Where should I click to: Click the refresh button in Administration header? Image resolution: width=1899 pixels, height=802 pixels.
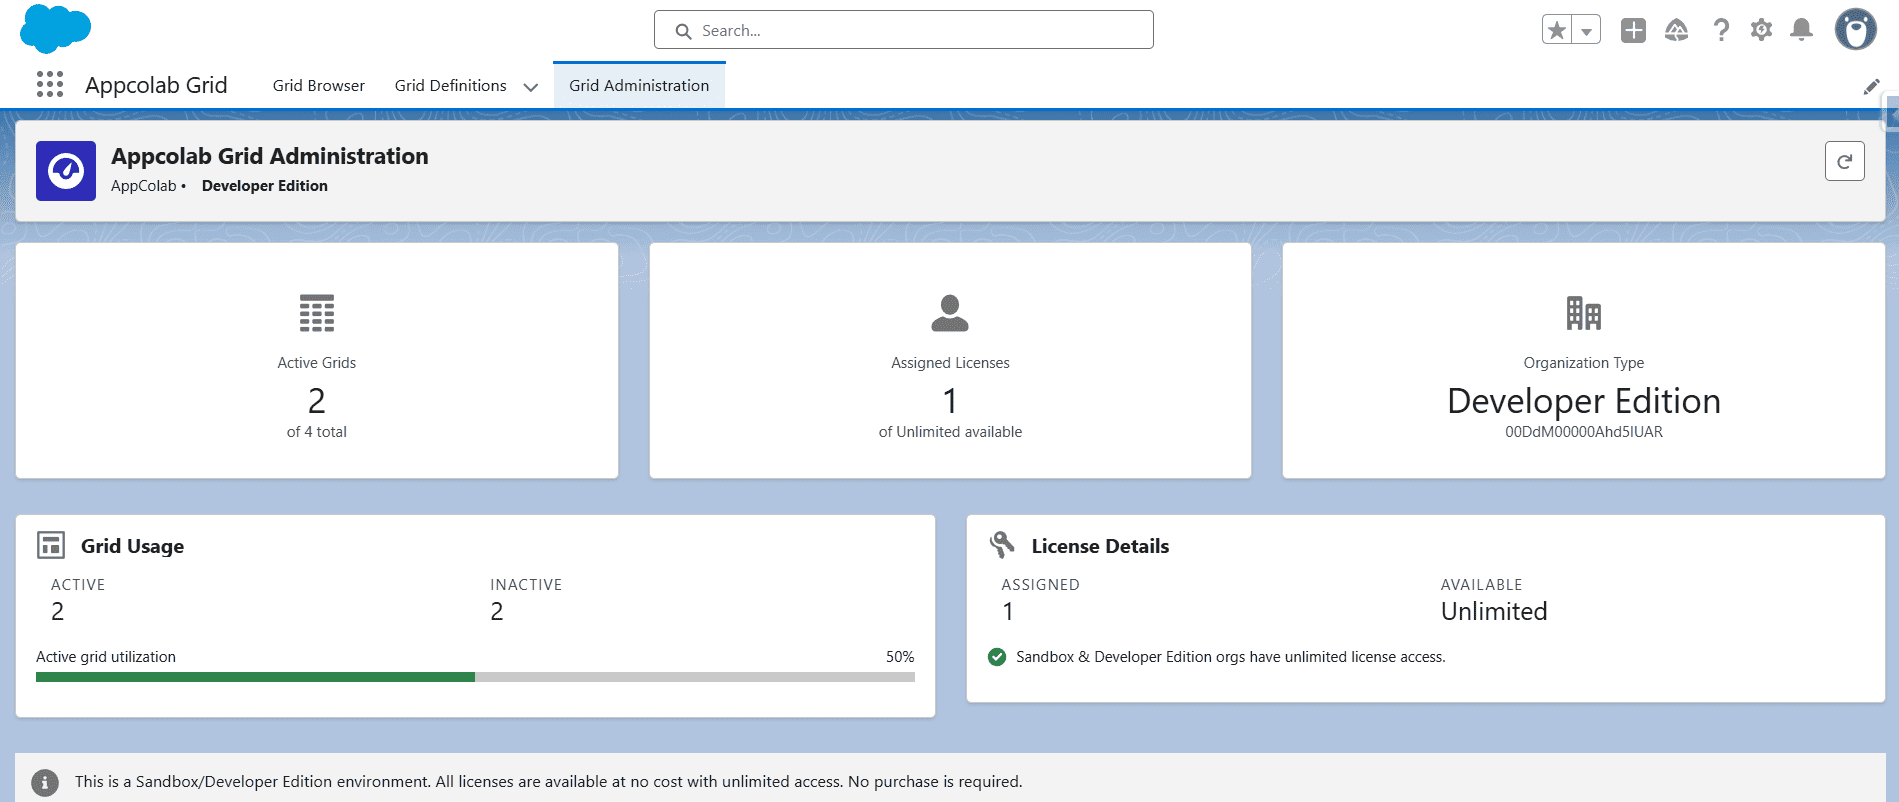pos(1844,161)
